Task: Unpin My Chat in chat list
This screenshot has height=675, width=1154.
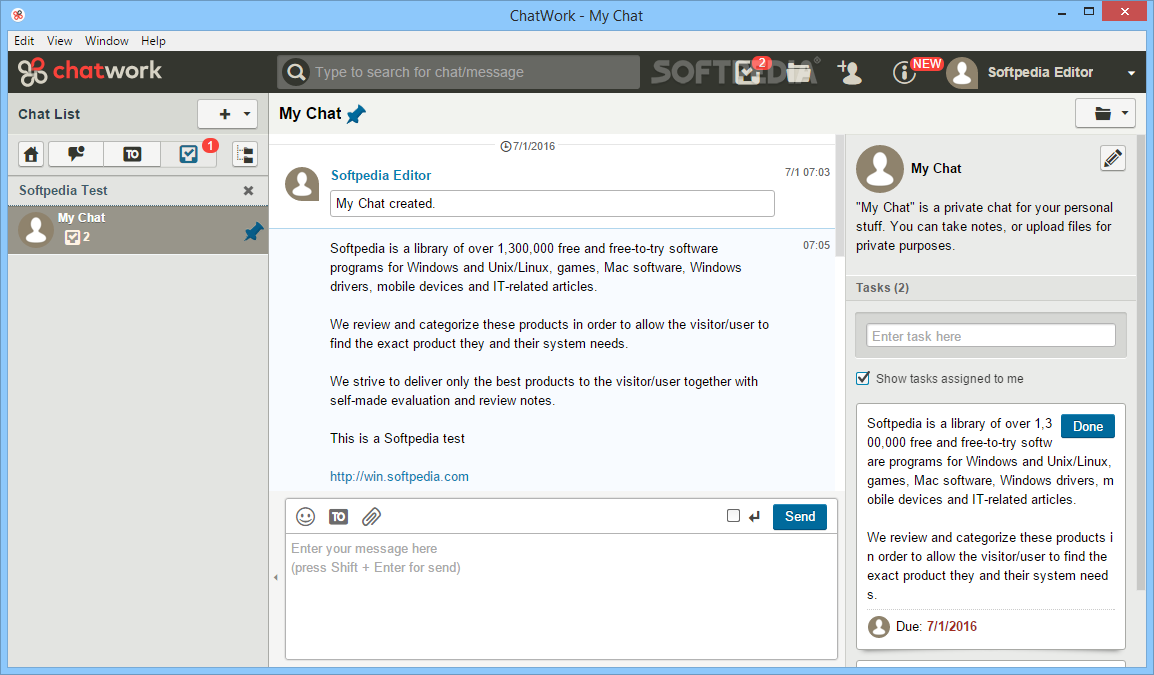Action: pos(253,233)
